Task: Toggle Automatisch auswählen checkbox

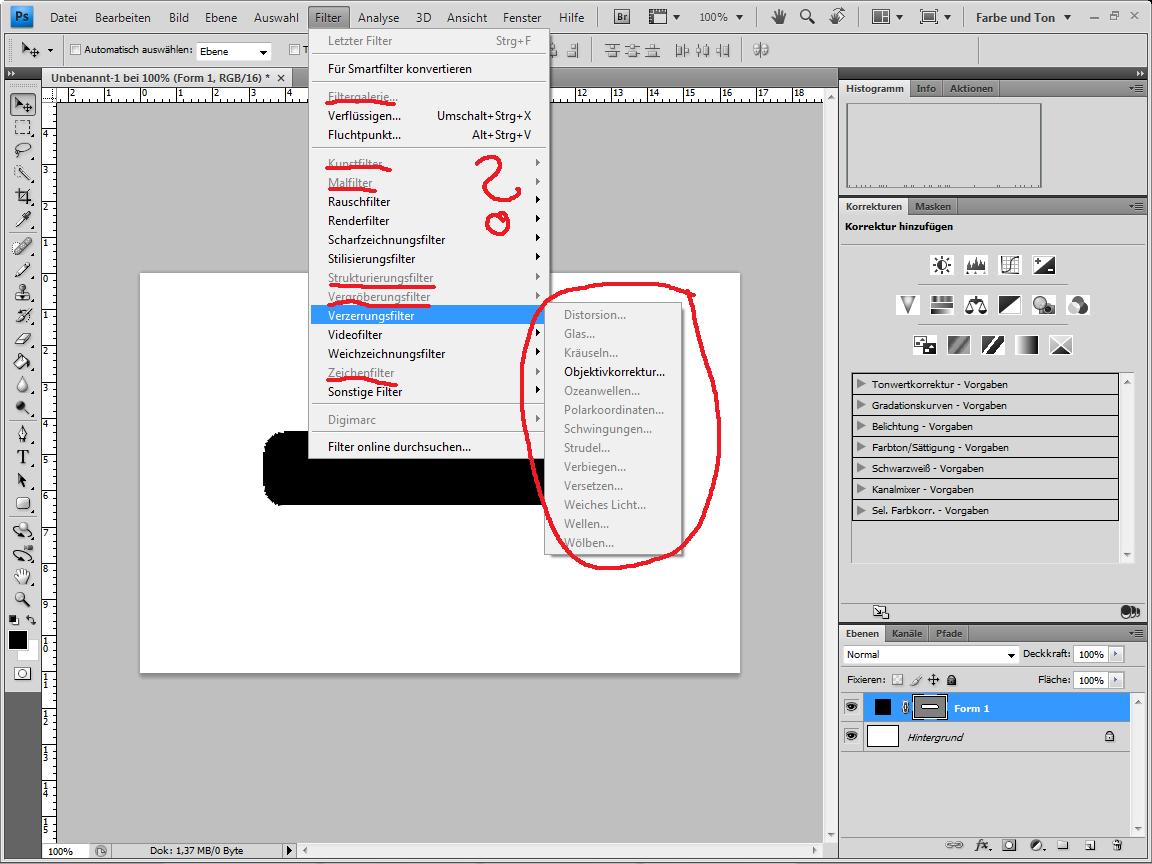Action: (x=75, y=50)
